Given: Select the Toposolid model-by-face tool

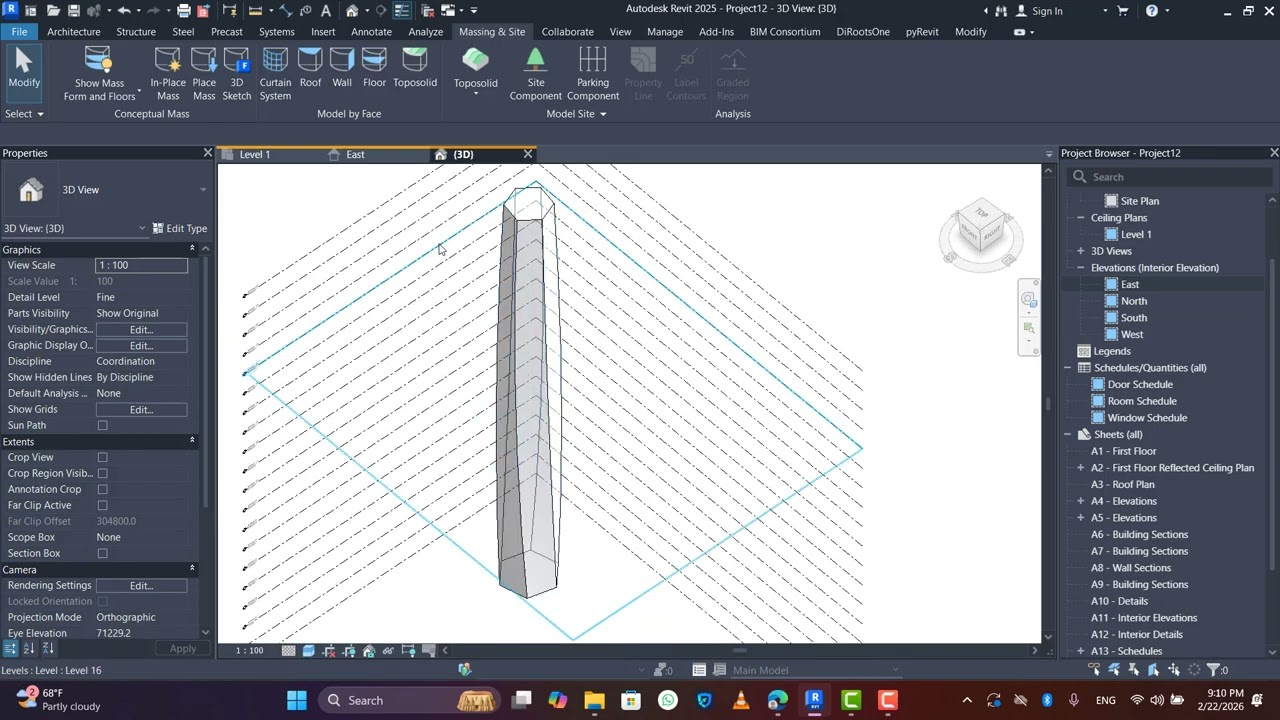Looking at the screenshot, I should pos(415,69).
